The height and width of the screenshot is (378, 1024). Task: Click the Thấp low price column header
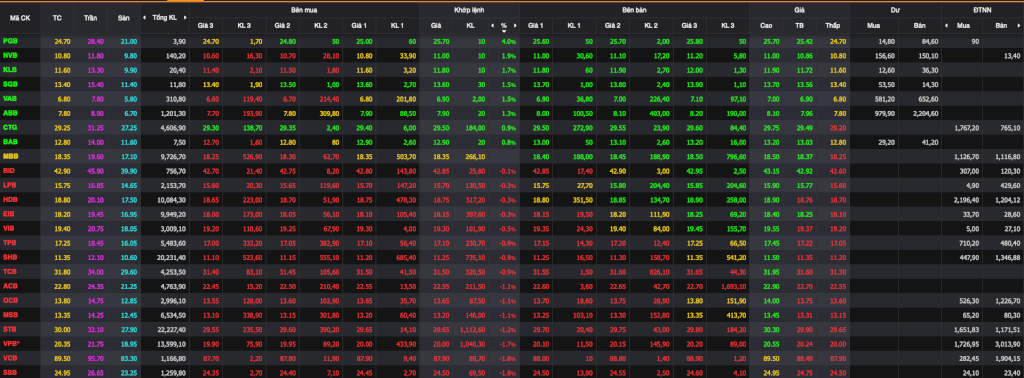832,26
